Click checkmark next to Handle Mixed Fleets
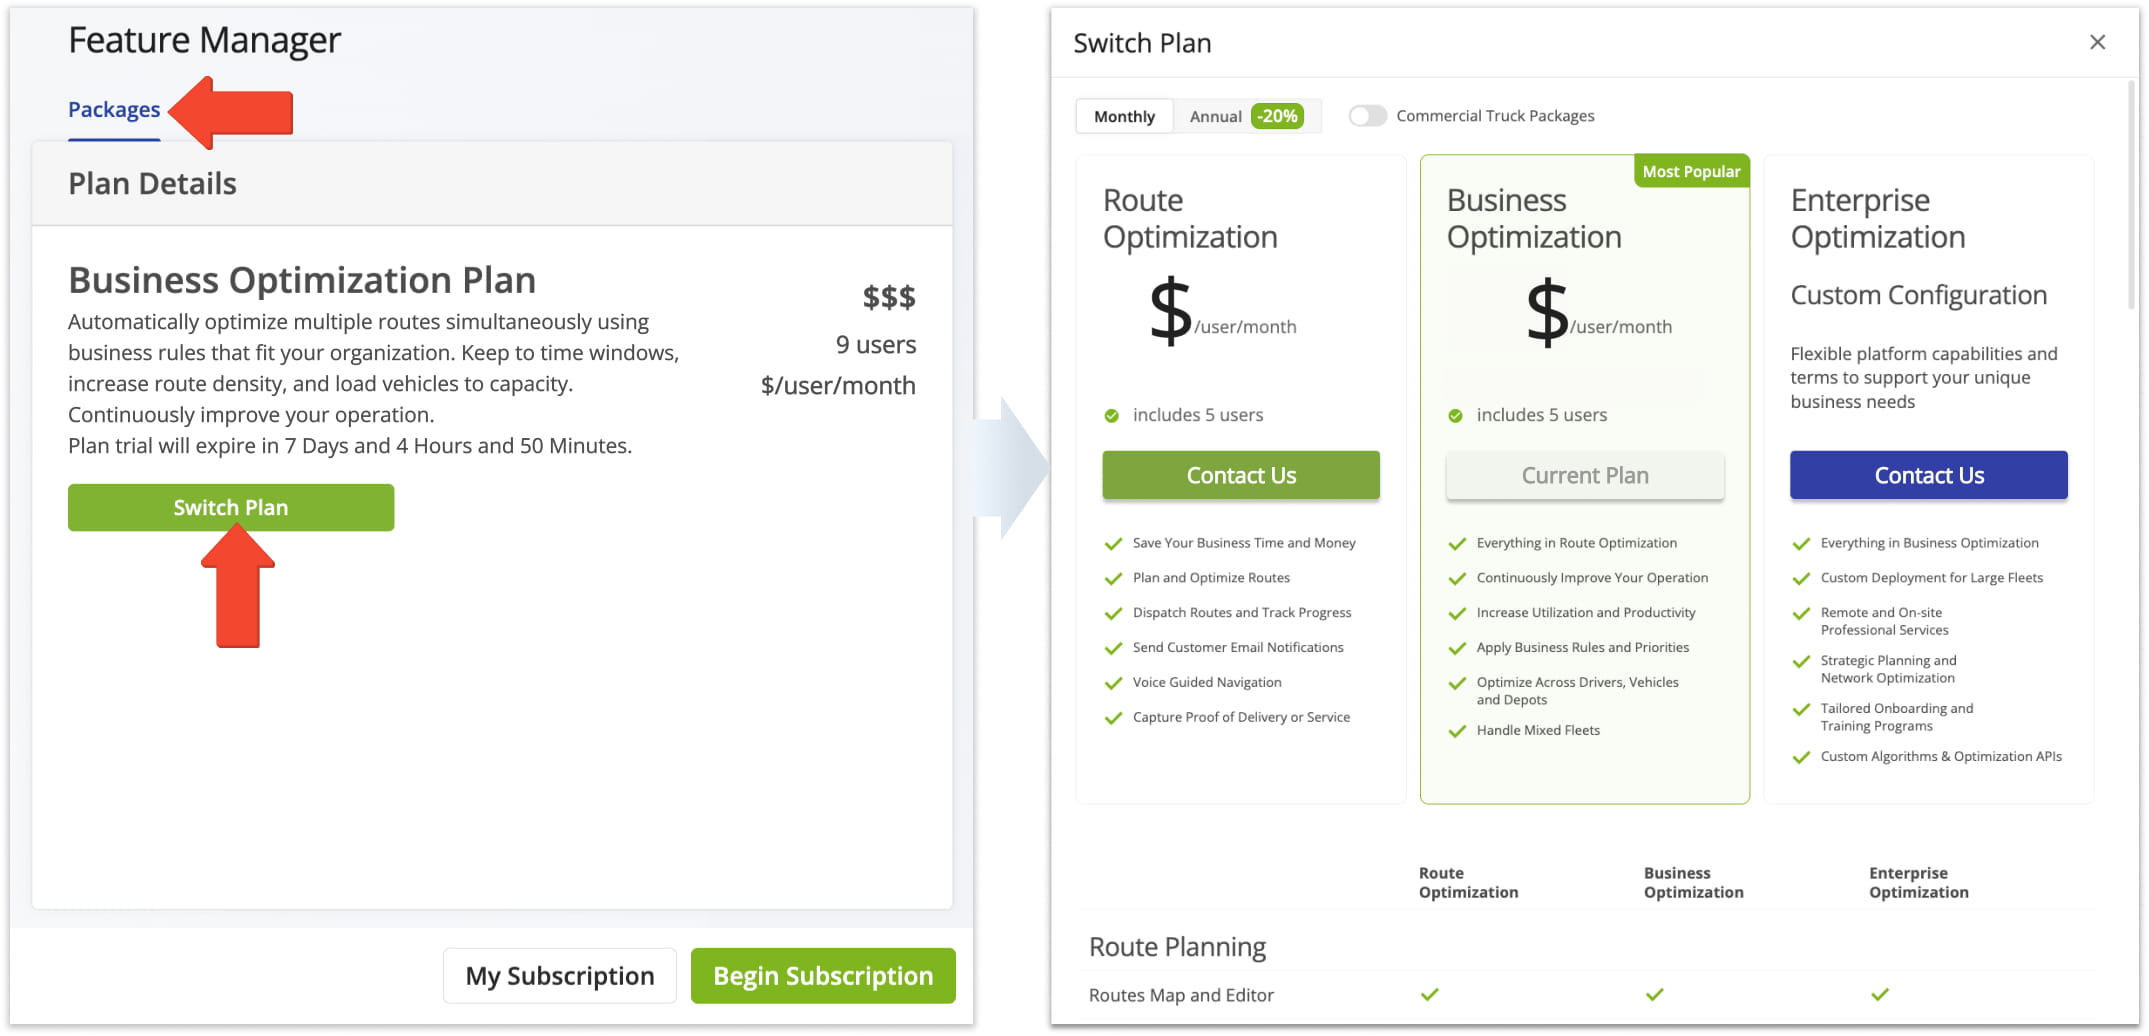2149x1036 pixels. click(1457, 731)
